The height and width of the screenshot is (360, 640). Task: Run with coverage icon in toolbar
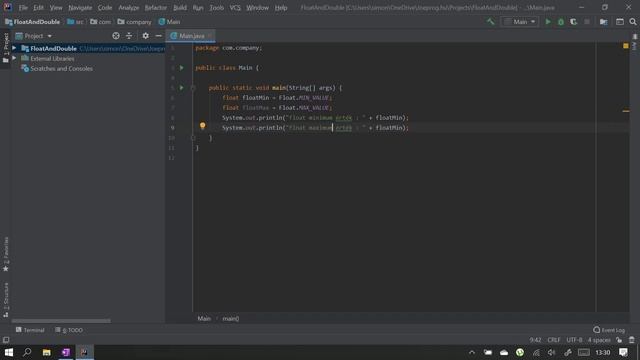pos(573,22)
